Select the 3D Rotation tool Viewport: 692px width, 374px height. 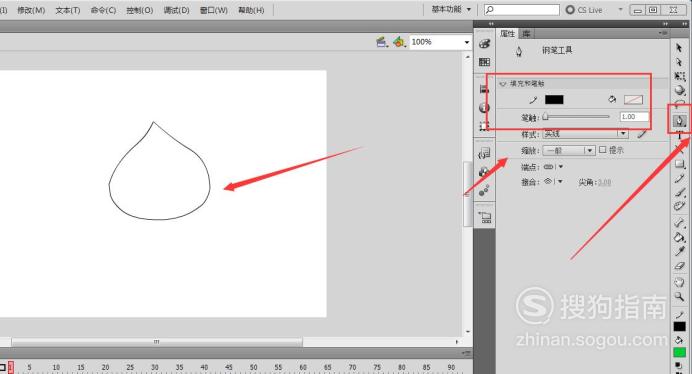[x=680, y=90]
